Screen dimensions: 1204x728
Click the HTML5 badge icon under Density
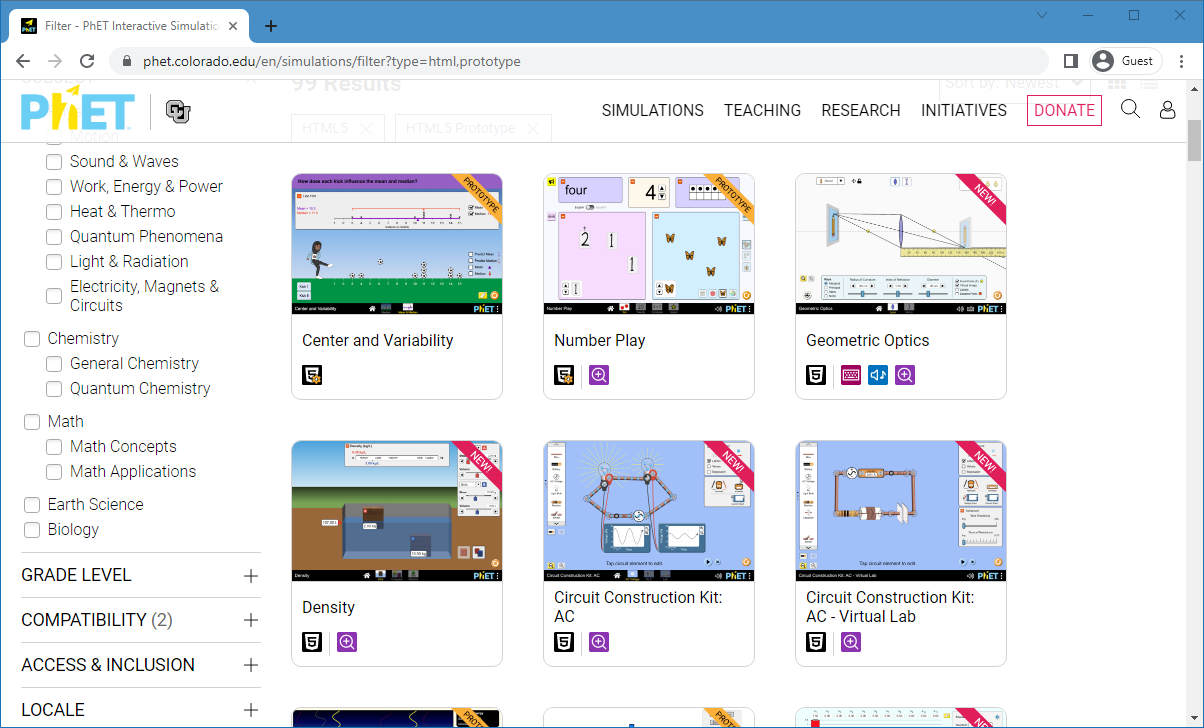point(313,642)
